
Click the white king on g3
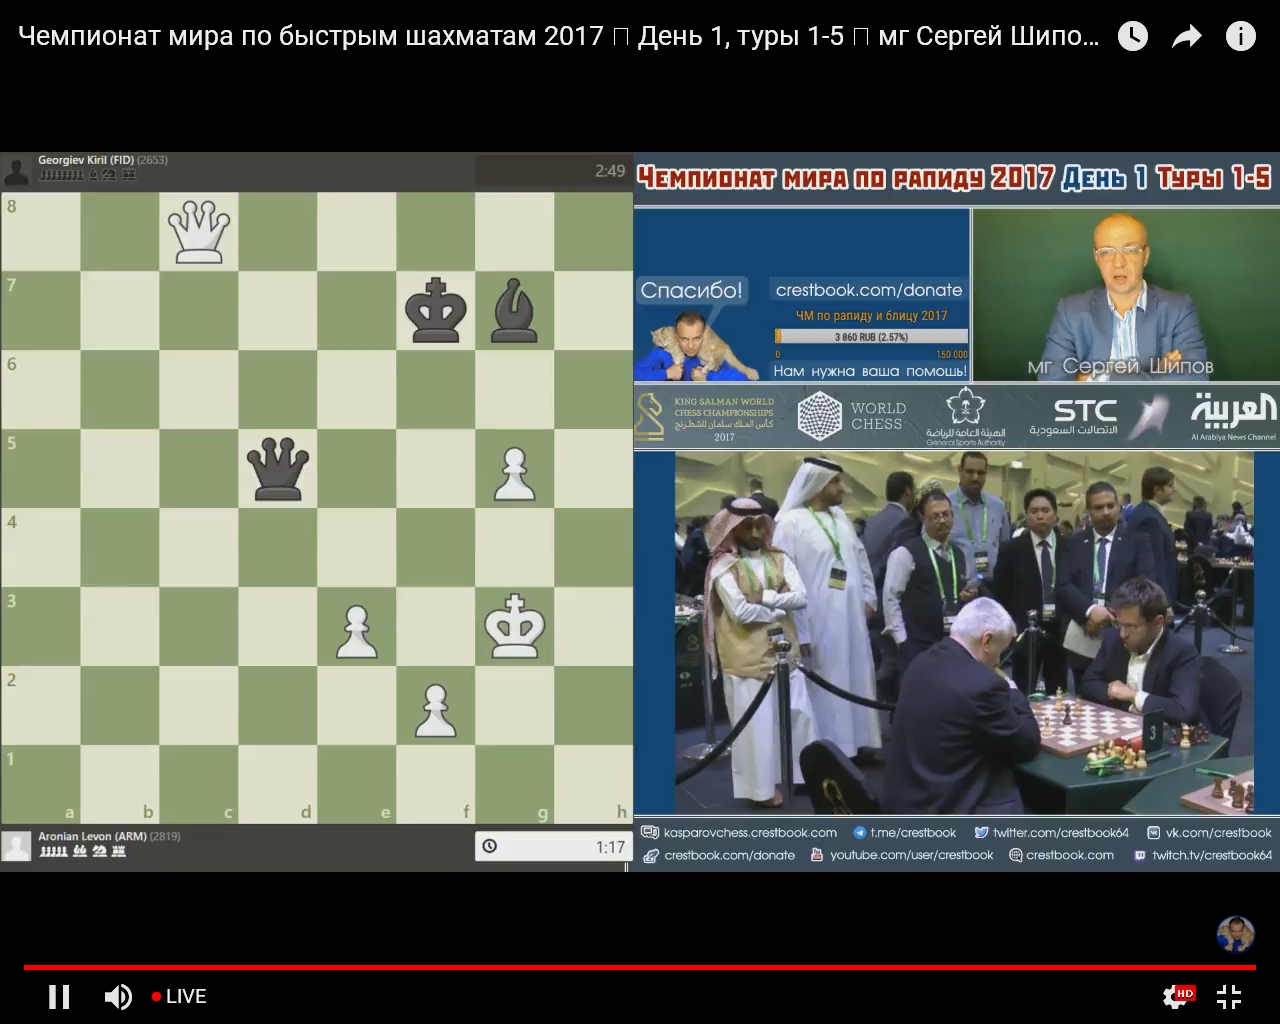pos(514,626)
